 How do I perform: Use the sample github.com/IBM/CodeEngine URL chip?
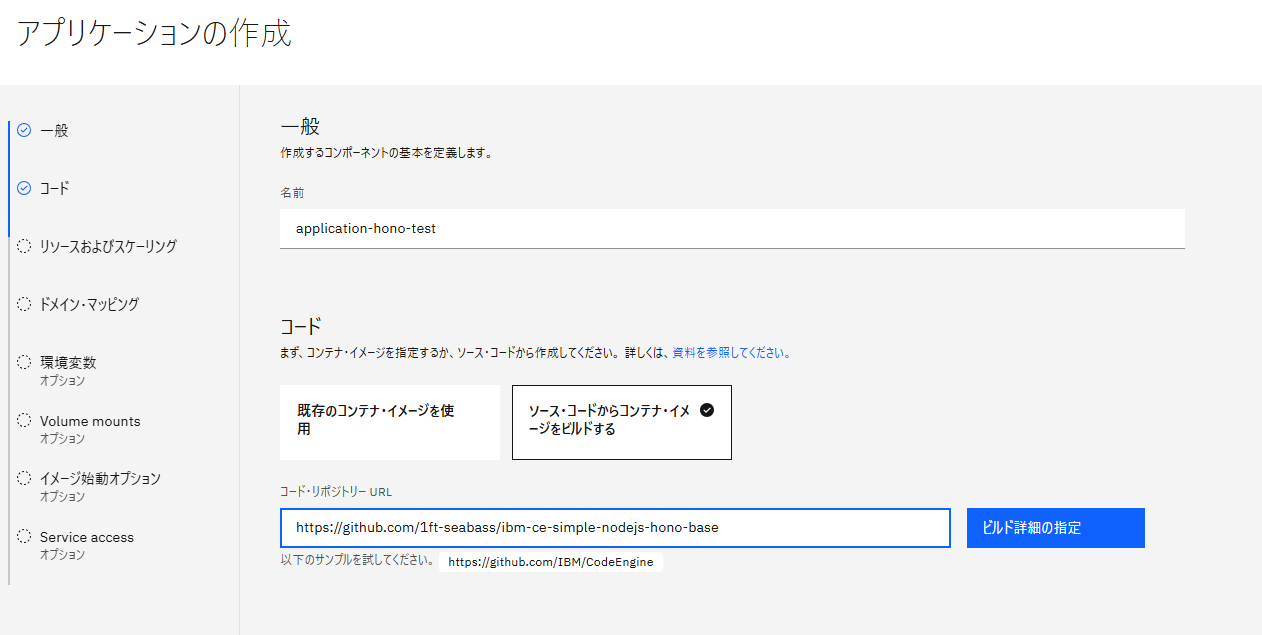(550, 562)
